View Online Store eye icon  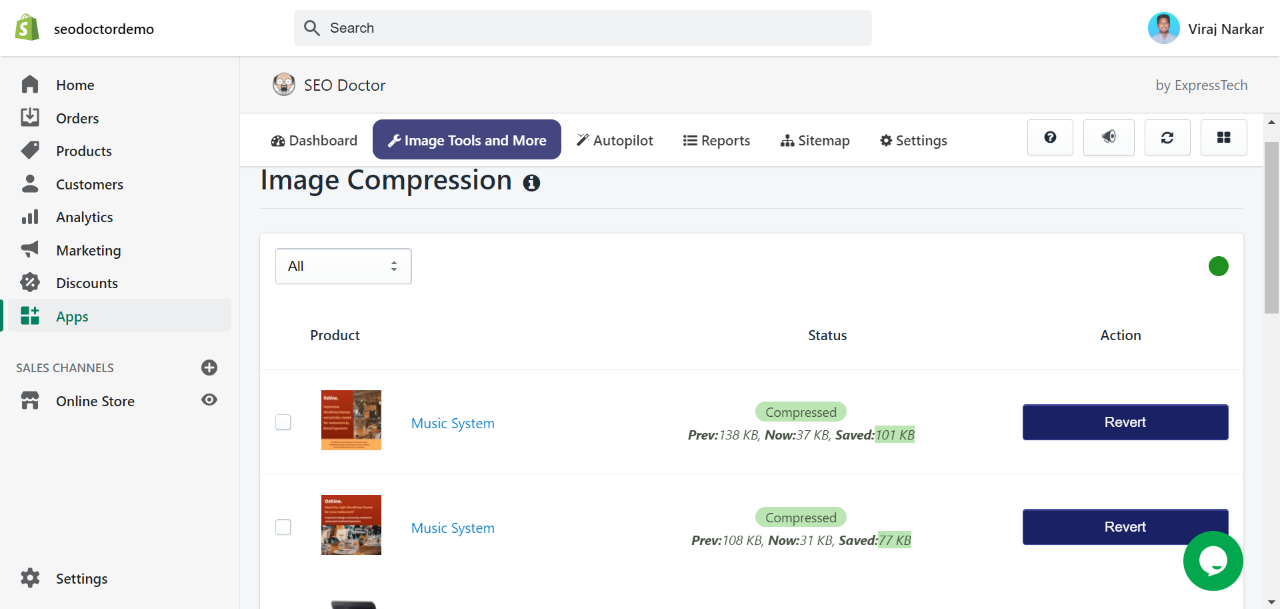[209, 400]
